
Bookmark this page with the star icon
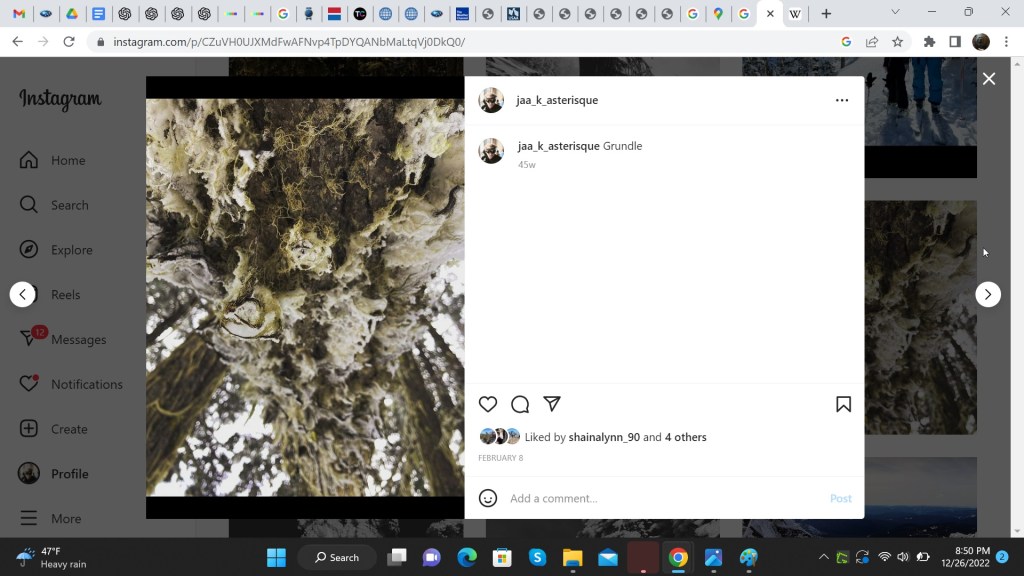tap(897, 42)
